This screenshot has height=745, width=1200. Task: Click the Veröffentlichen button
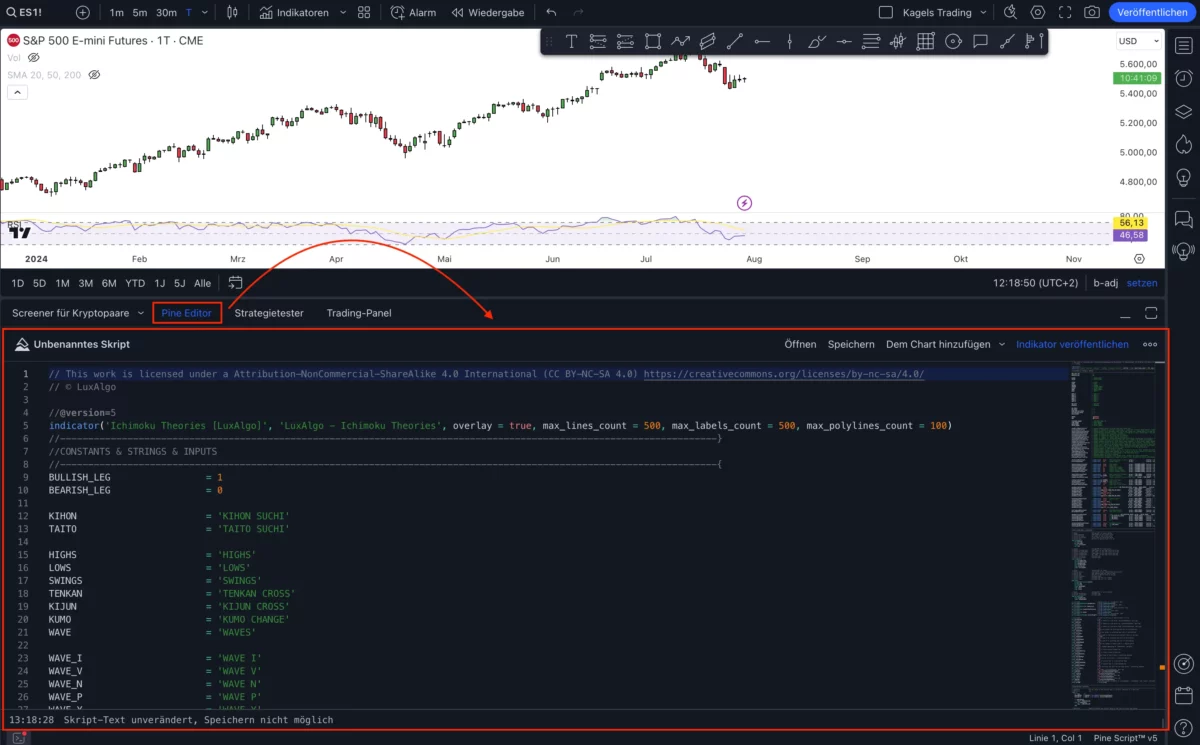coord(1151,12)
